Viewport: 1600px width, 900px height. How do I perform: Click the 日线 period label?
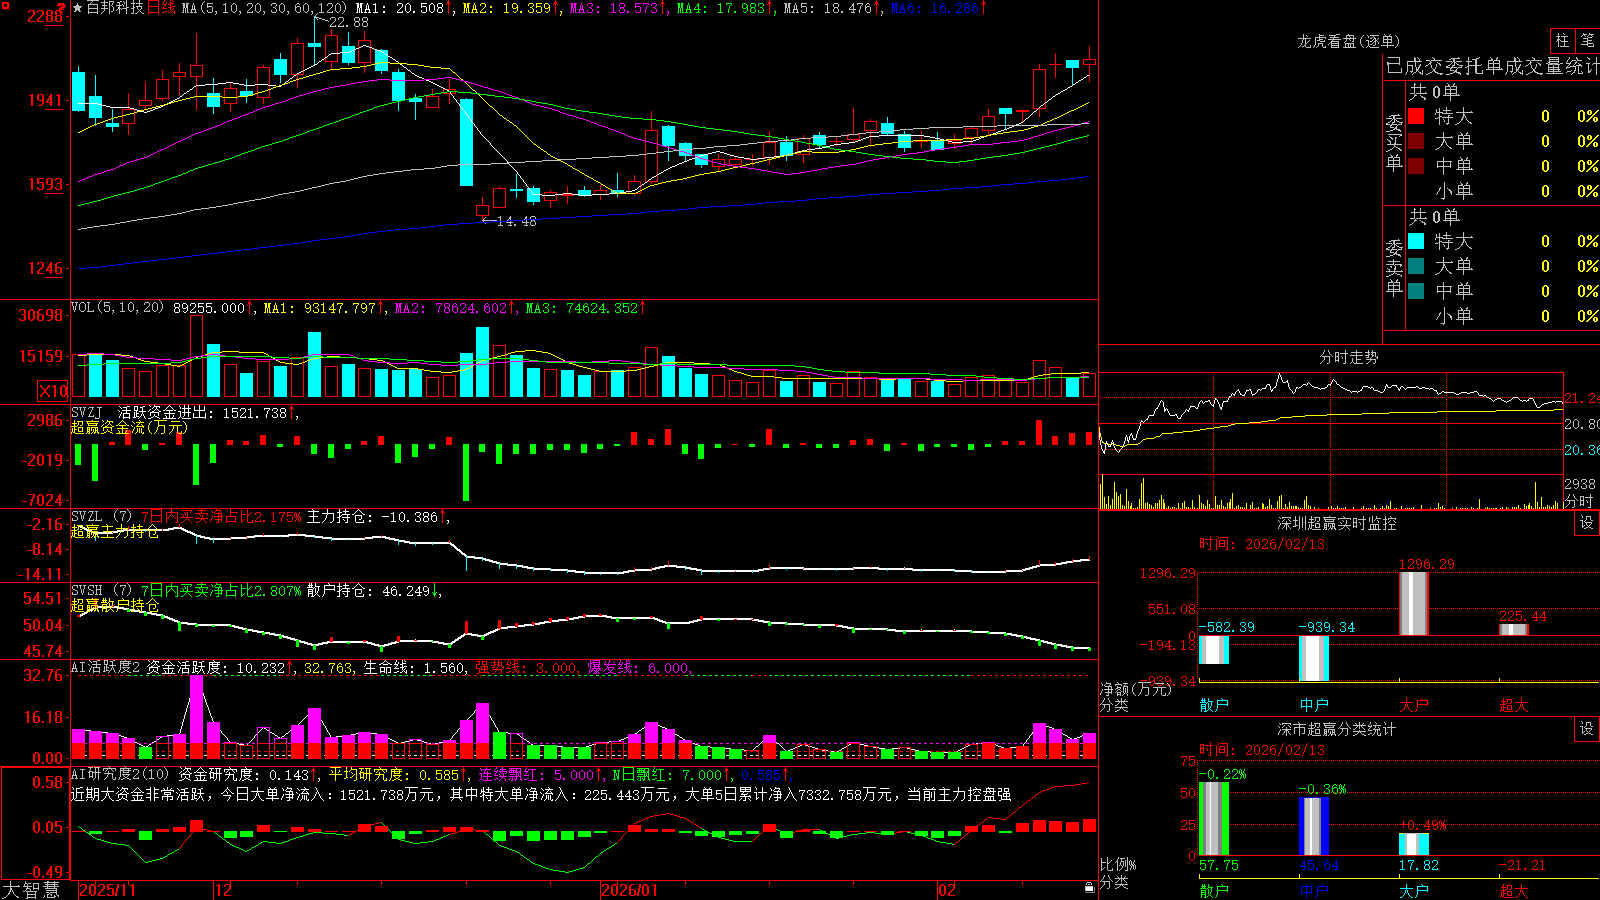[x=161, y=8]
